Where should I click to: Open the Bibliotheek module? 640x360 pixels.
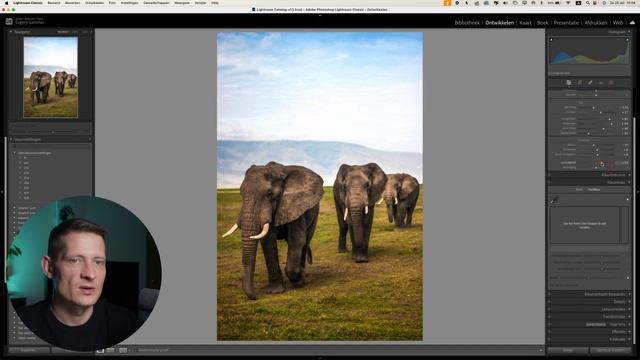(x=467, y=23)
